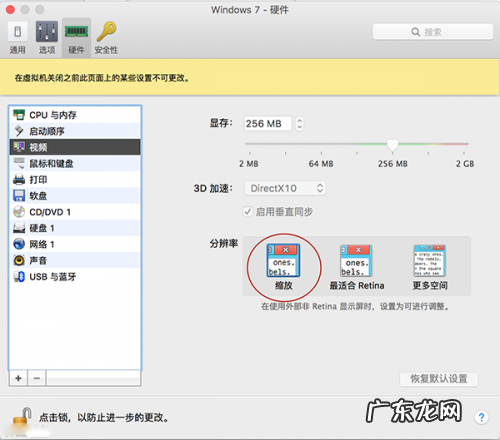The image size is (500, 440).
Task: Open help with the question mark button
Action: pyautogui.click(x=481, y=417)
